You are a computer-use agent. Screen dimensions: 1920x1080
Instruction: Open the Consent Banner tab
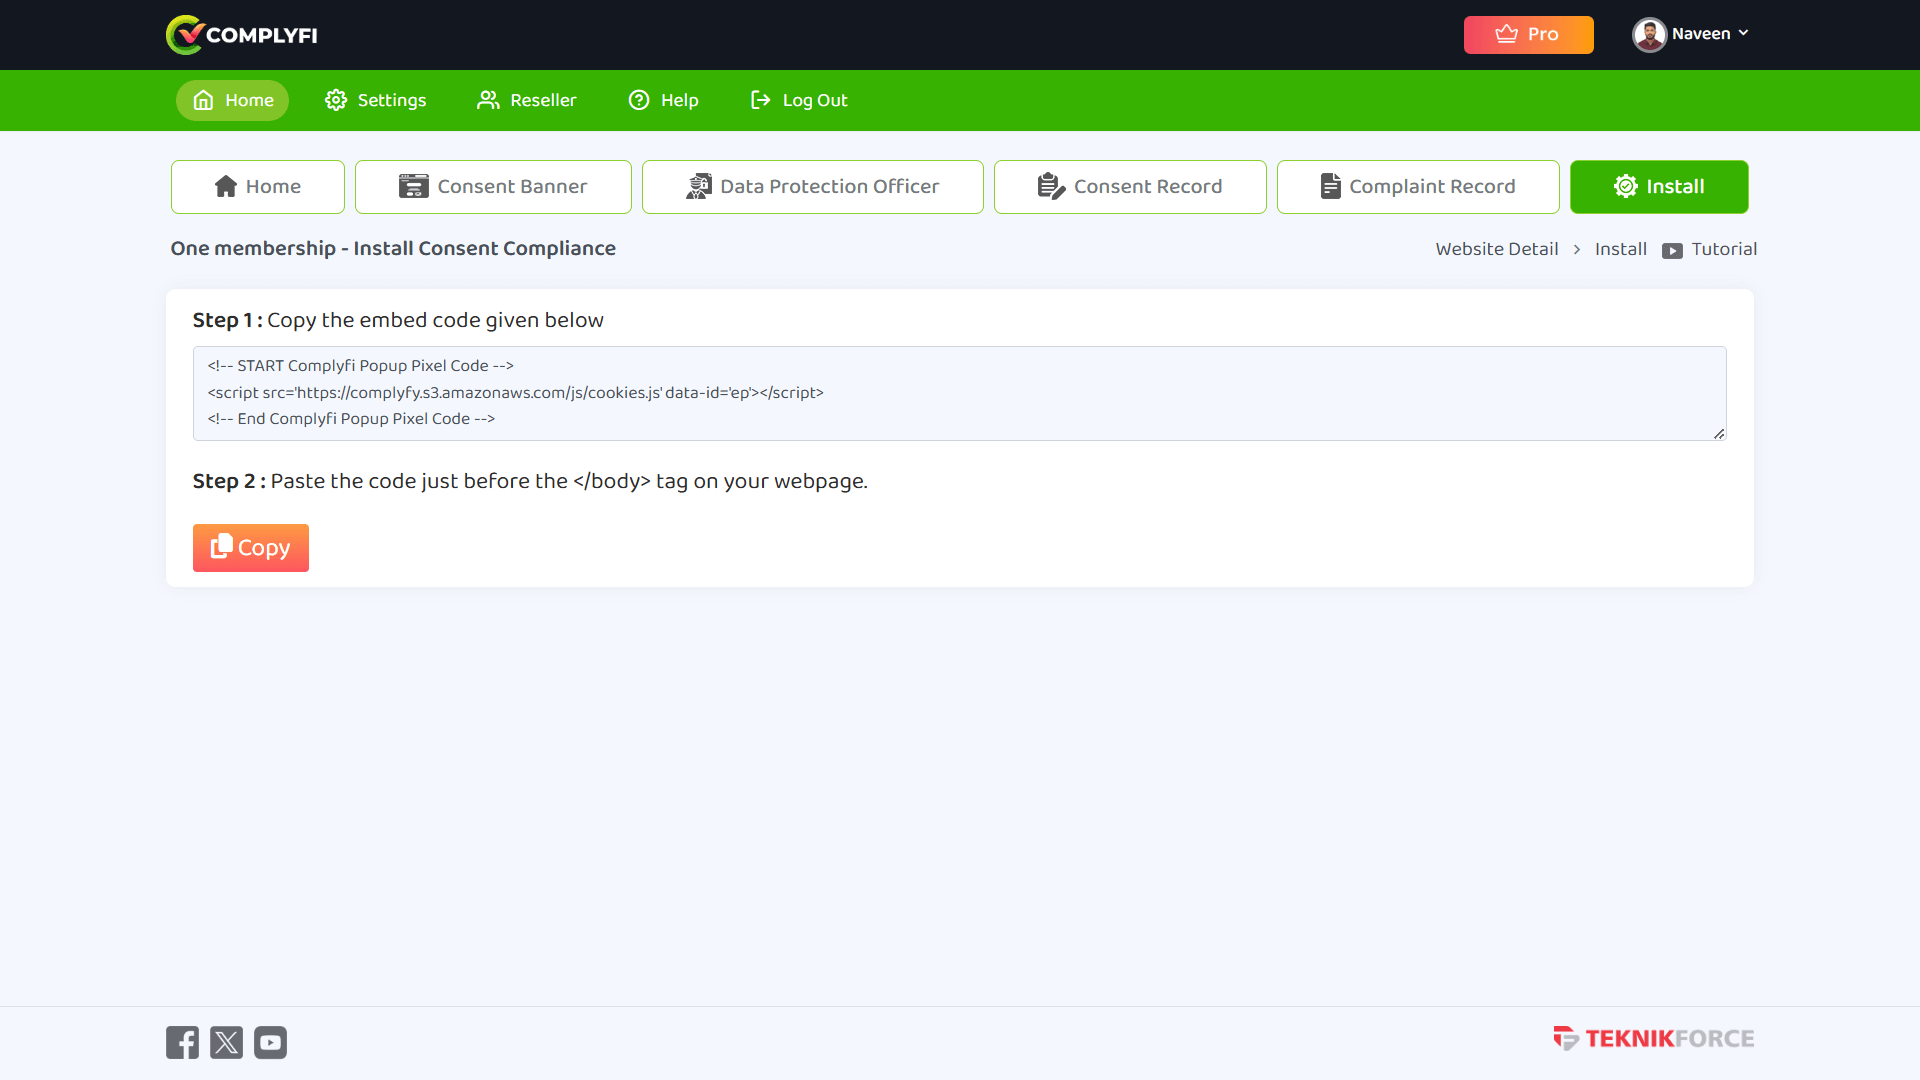[x=493, y=187]
